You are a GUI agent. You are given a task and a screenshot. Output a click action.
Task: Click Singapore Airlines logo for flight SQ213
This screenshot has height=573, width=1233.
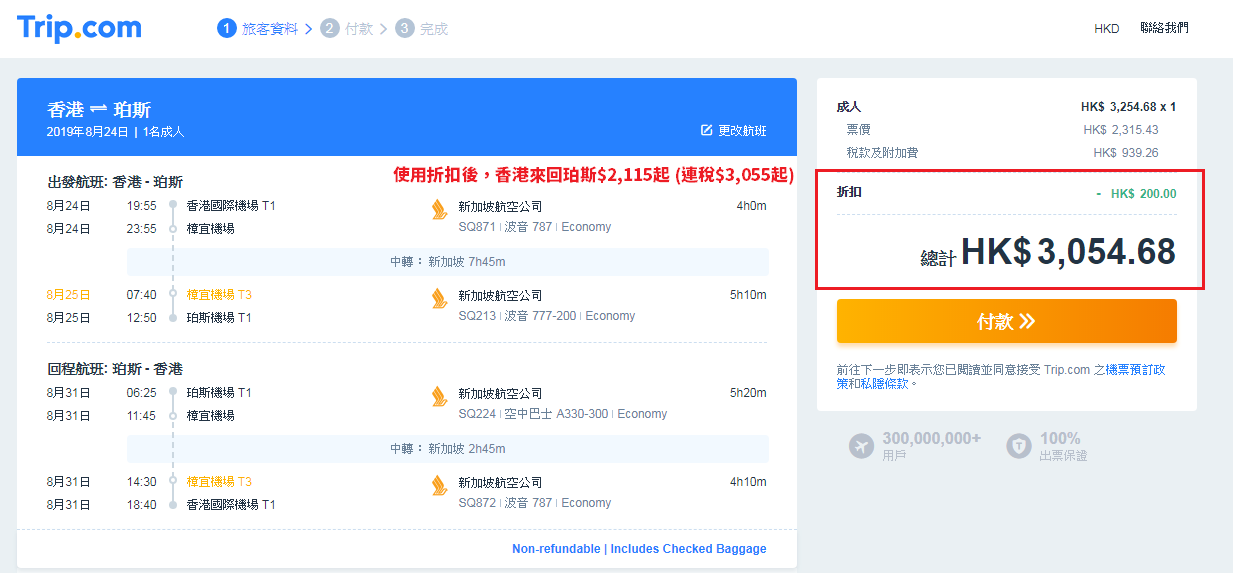point(438,298)
